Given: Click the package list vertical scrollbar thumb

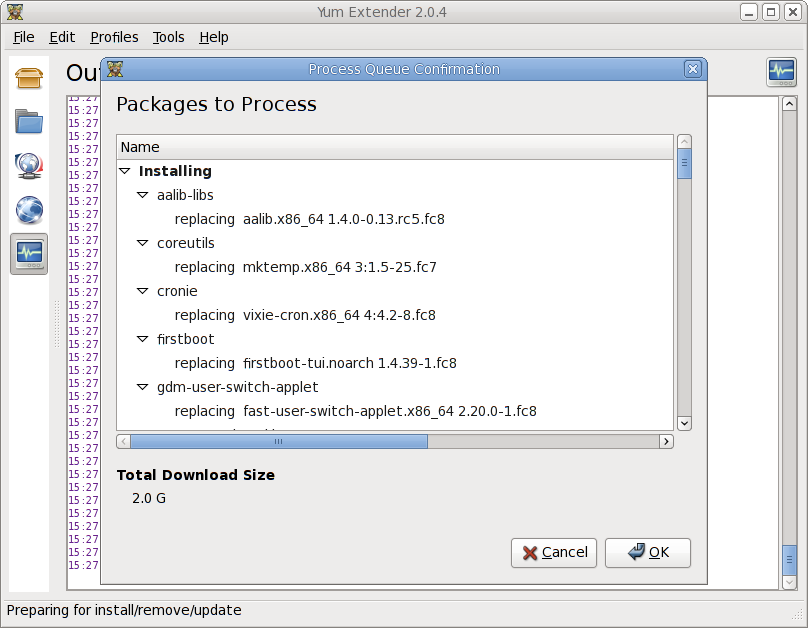Looking at the screenshot, I should click(684, 163).
